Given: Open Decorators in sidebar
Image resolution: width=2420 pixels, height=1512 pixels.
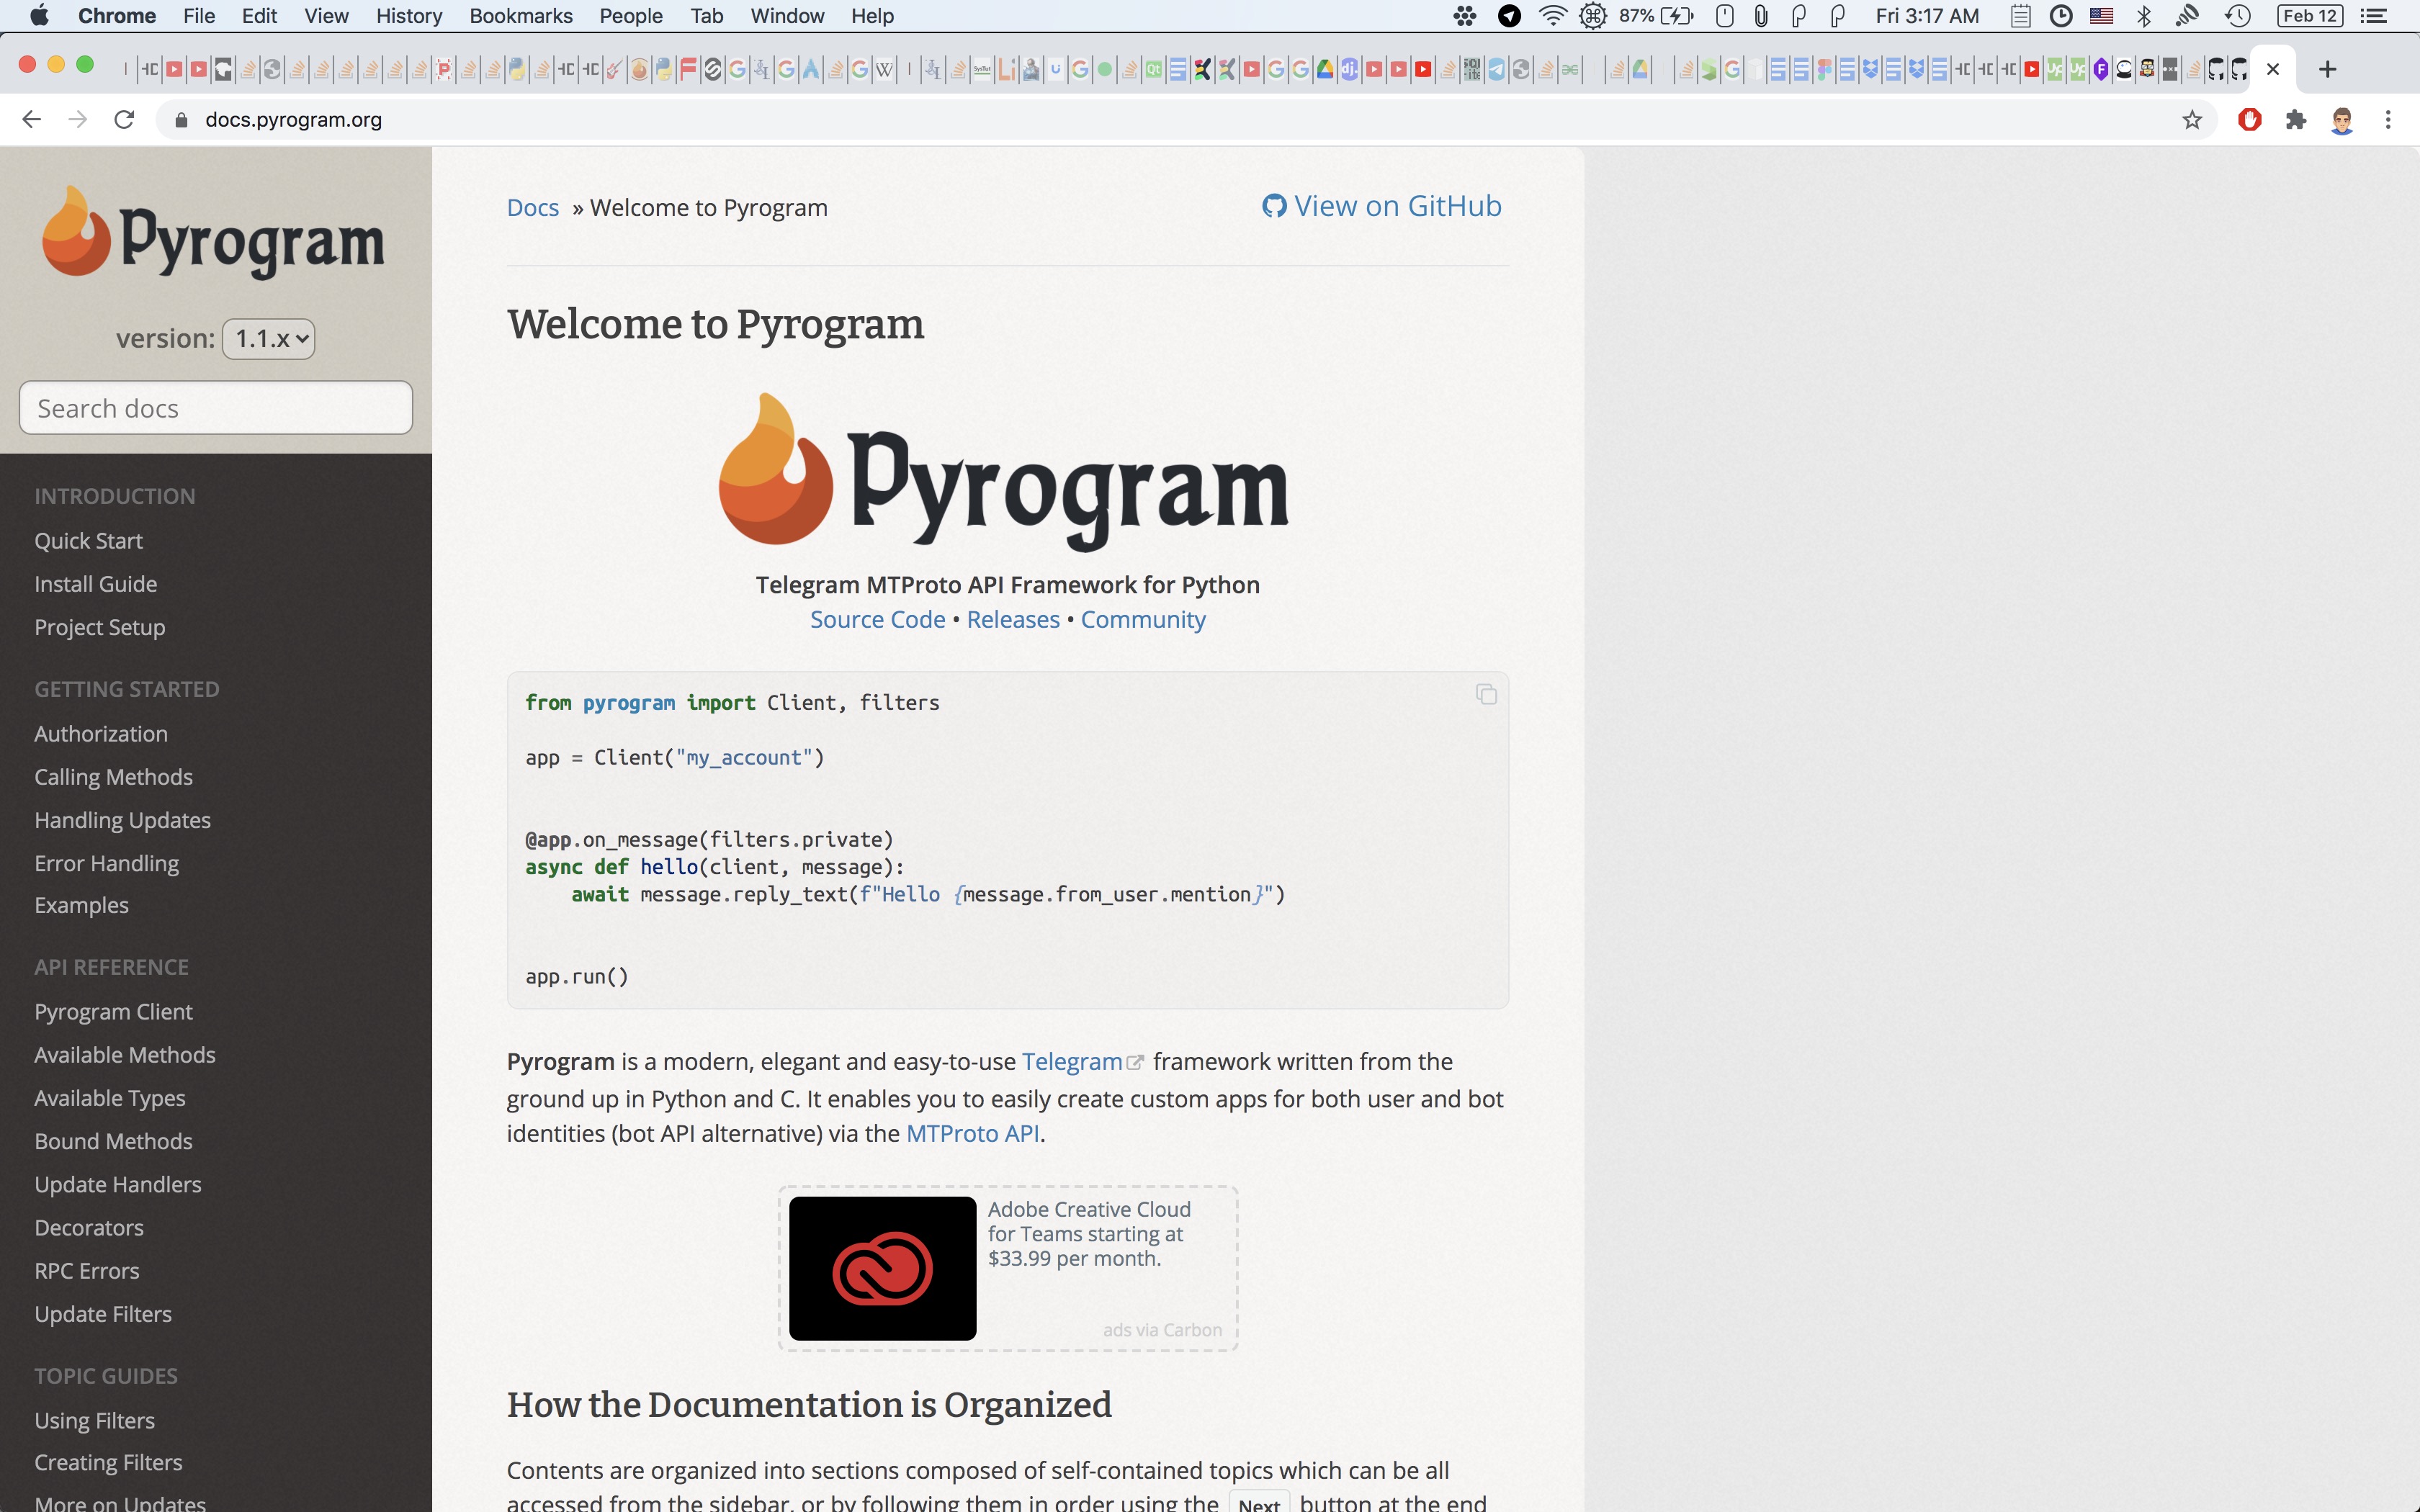Looking at the screenshot, I should coord(88,1228).
